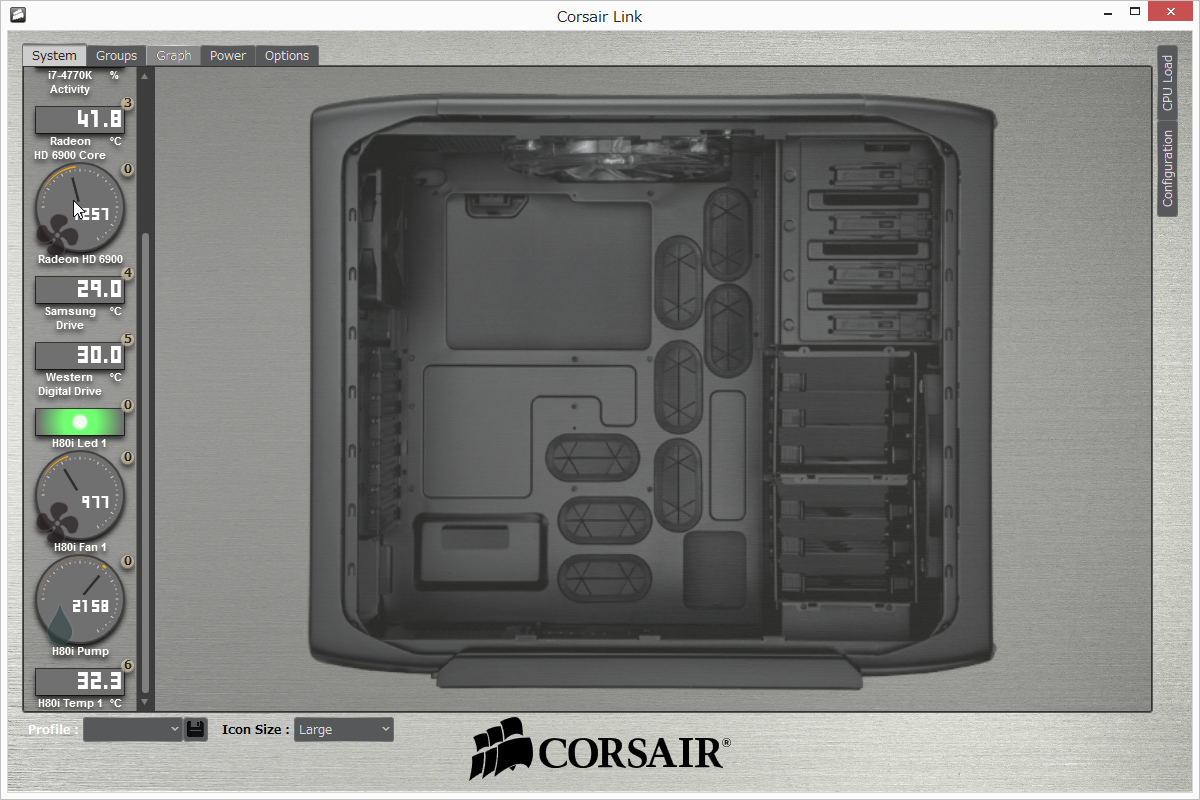Switch to the System tab
The image size is (1200, 800).
click(x=54, y=56)
